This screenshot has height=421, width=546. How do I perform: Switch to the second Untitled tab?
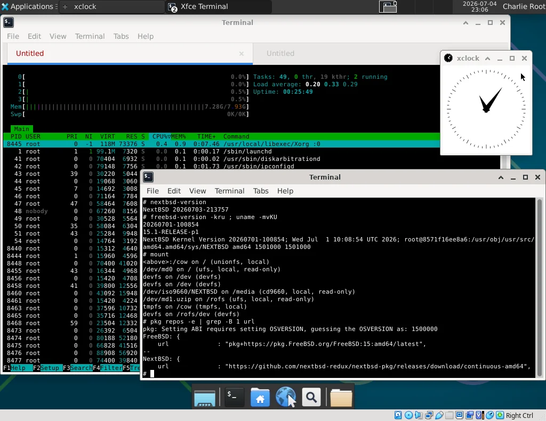[x=280, y=53]
